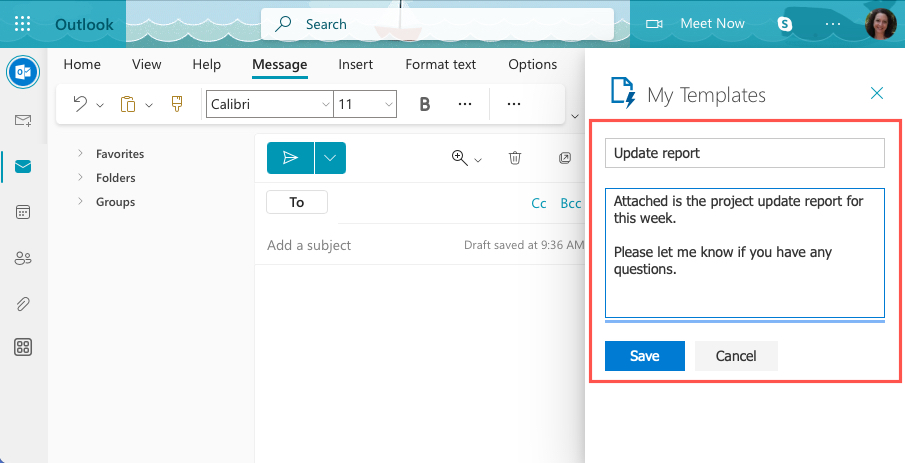Save the Update report template
905x463 pixels.
coord(645,356)
